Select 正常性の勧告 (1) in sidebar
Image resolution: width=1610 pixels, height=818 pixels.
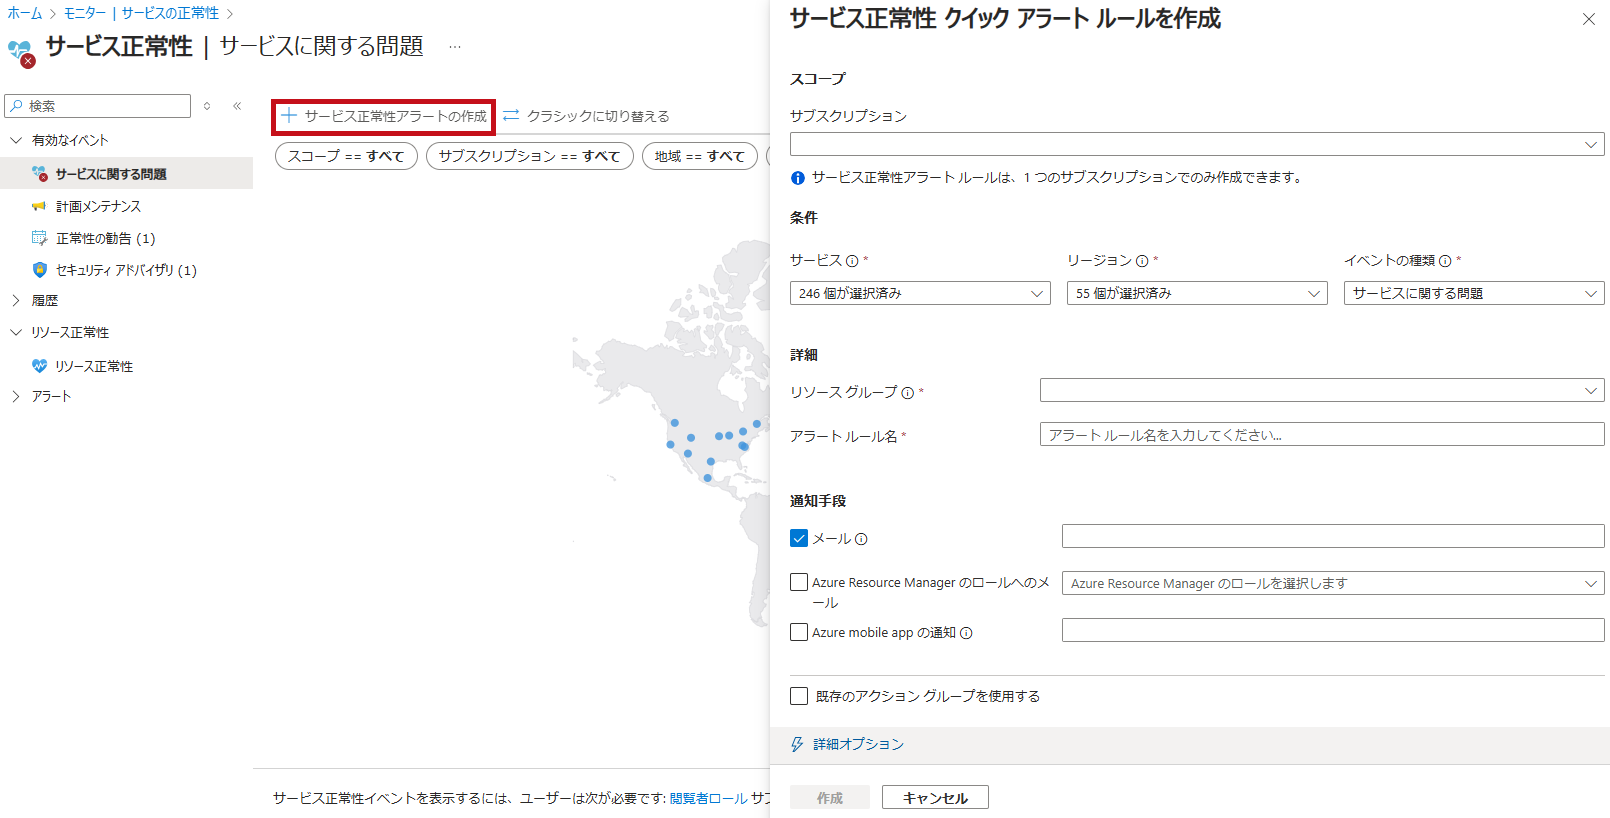click(126, 238)
